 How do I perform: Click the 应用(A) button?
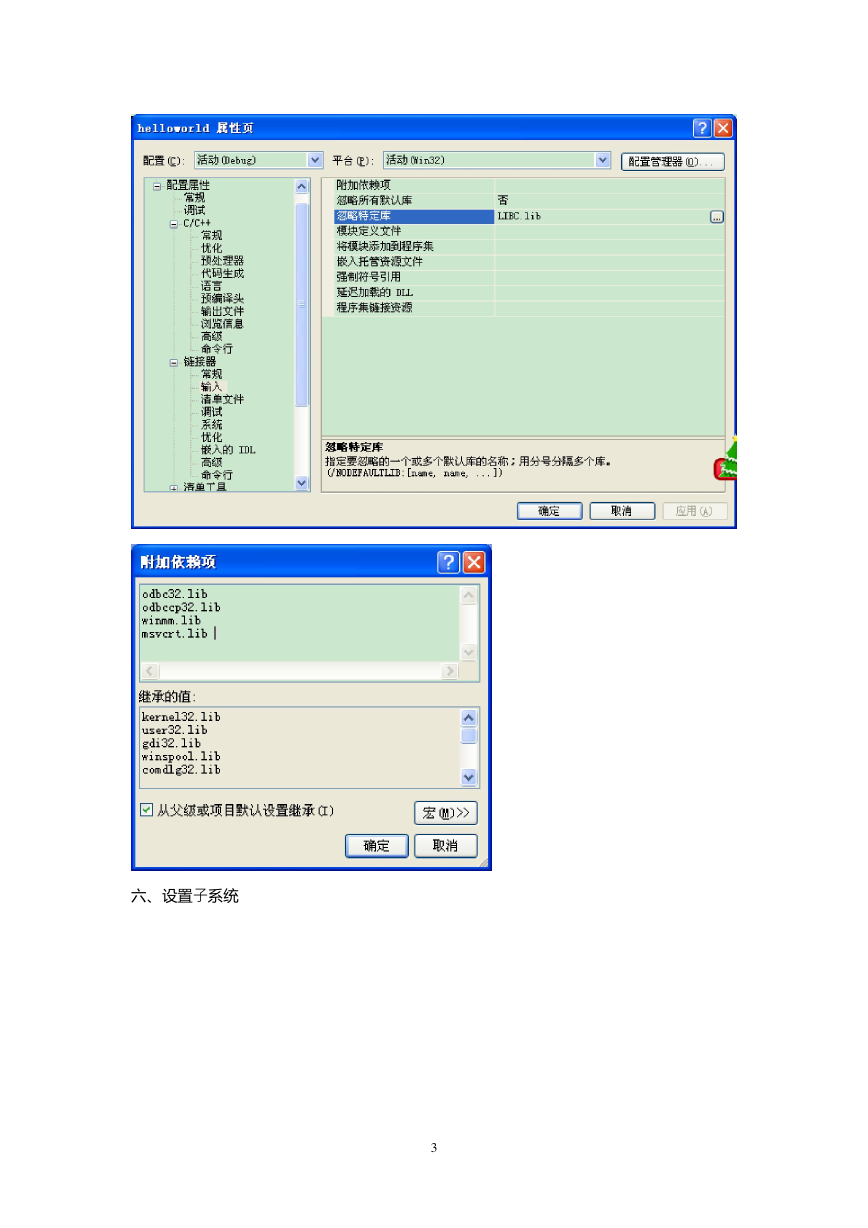pos(694,511)
